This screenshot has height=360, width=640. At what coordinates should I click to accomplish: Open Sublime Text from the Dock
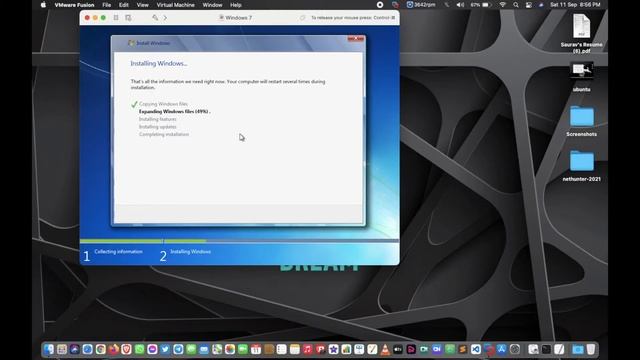462,349
